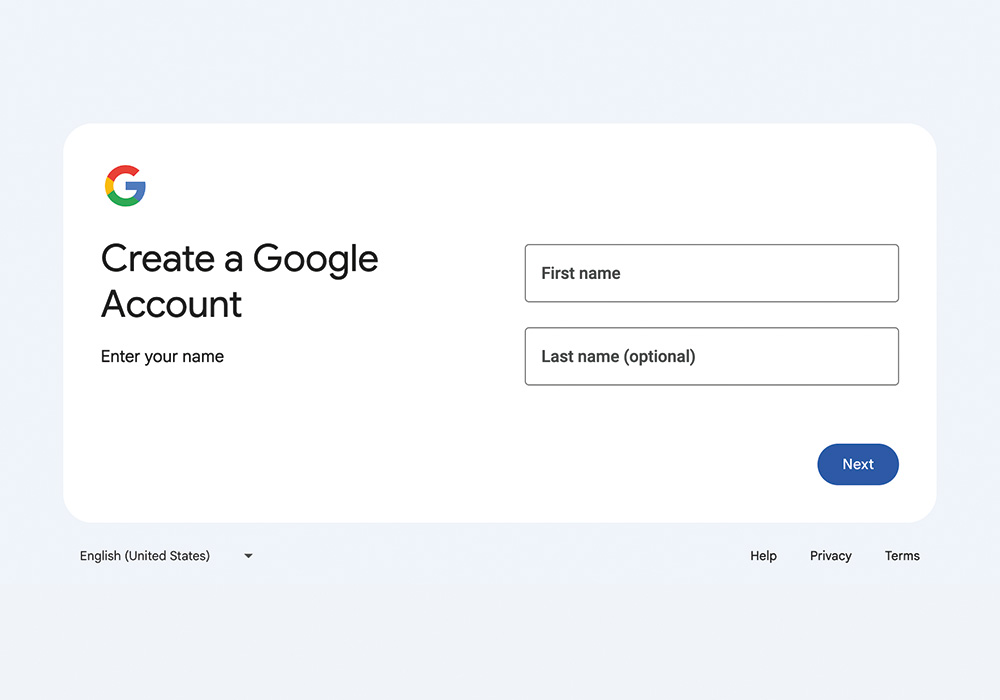
Task: Click the "(United States)" part of language label
Action: click(x=167, y=556)
